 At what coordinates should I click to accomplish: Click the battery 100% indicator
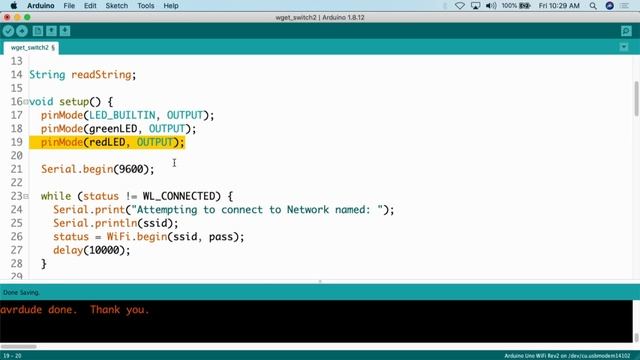(516, 6)
